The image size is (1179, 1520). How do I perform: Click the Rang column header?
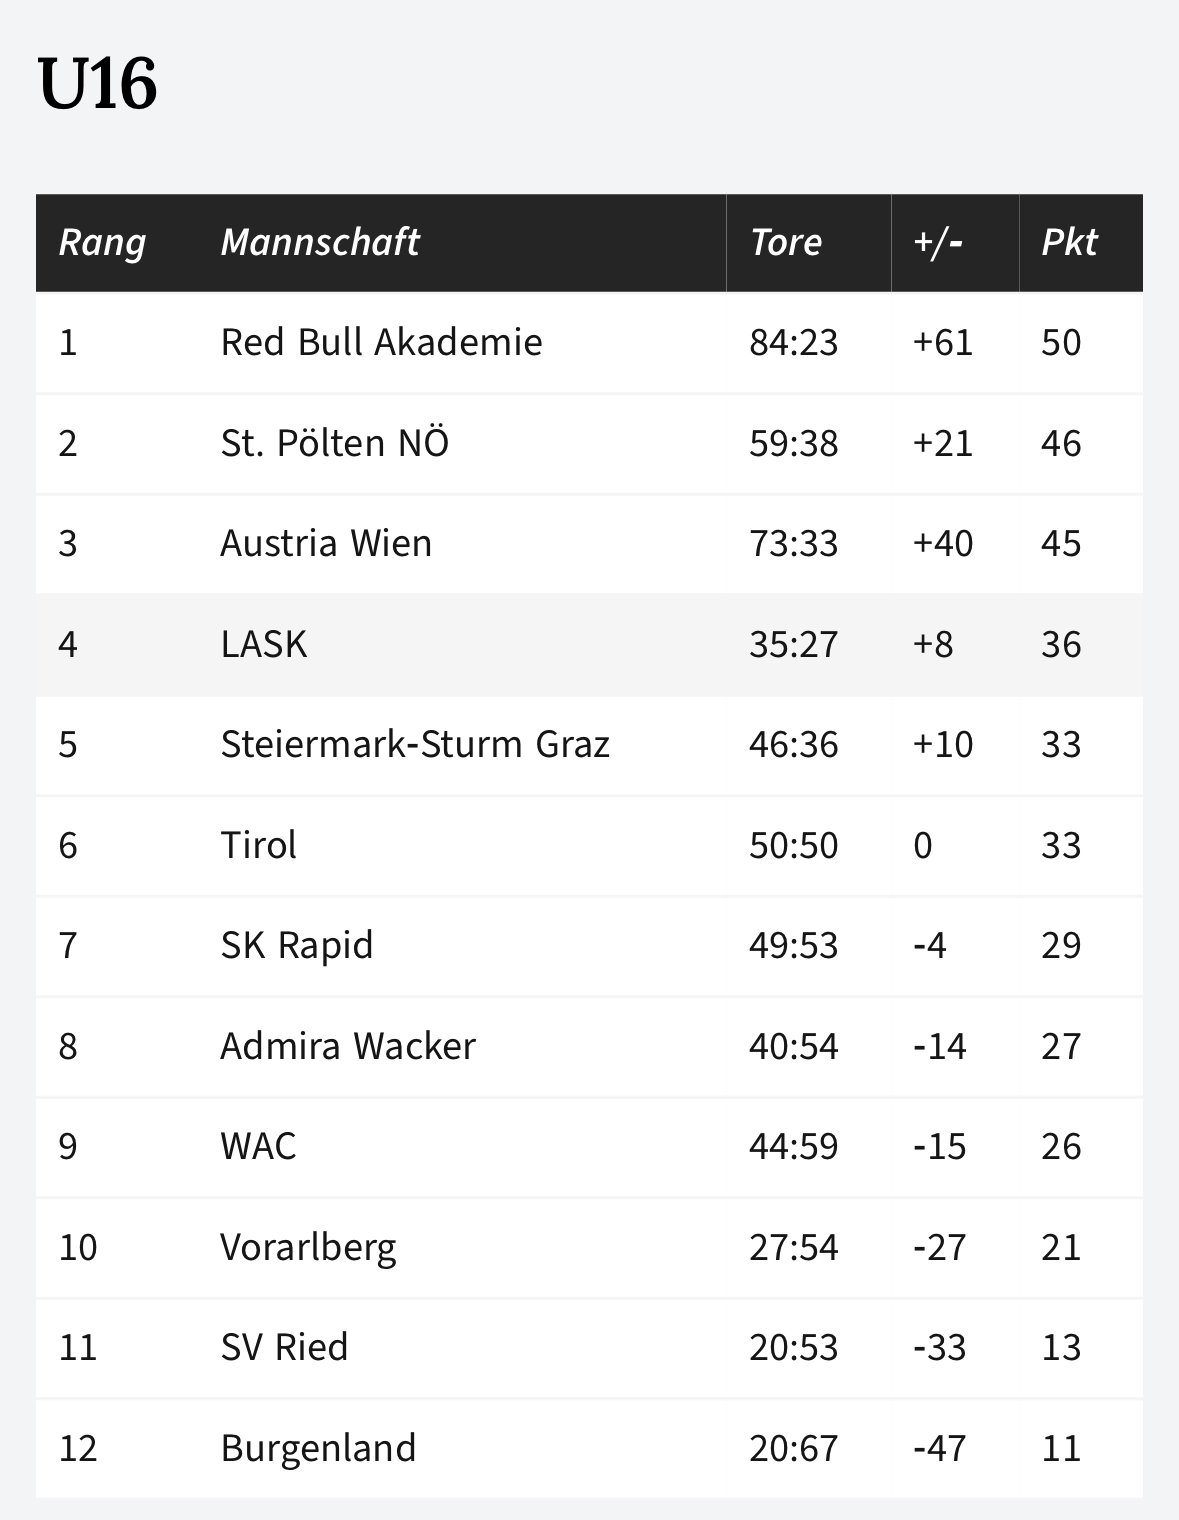click(102, 242)
